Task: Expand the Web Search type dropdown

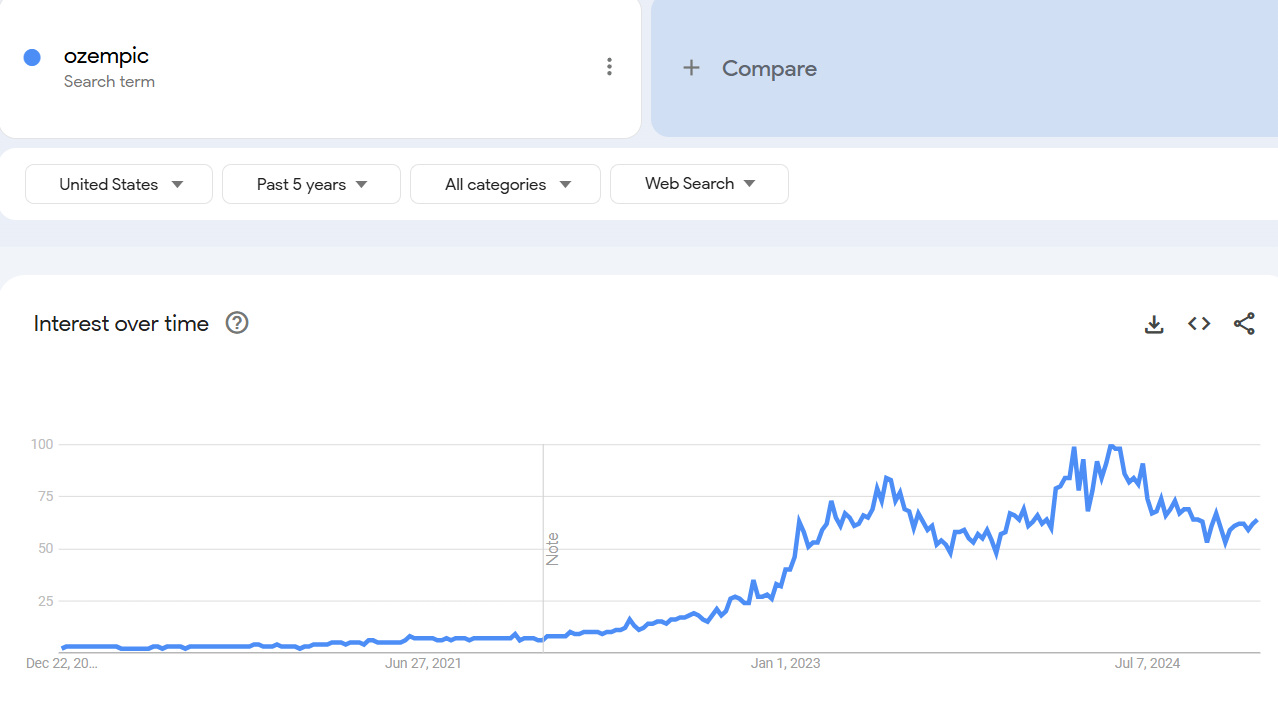Action: [x=699, y=184]
